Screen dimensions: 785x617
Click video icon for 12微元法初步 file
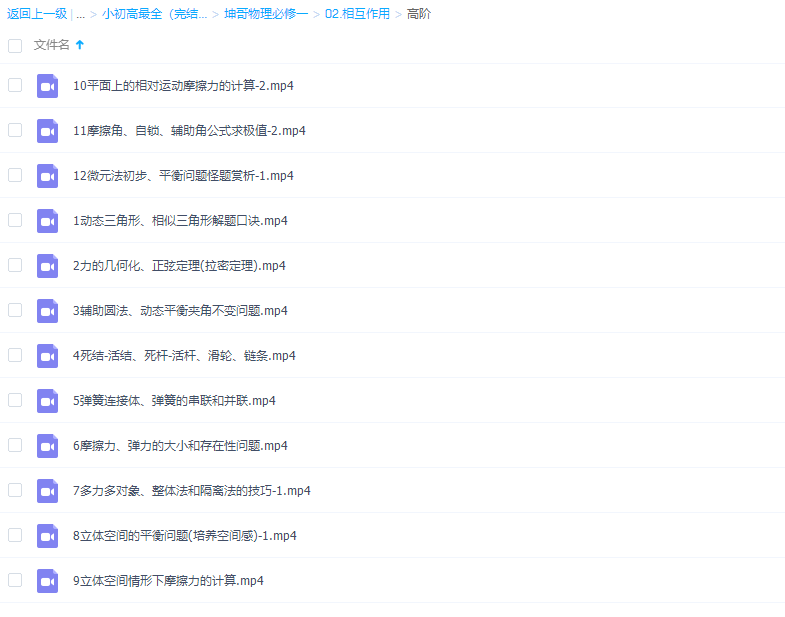[47, 176]
